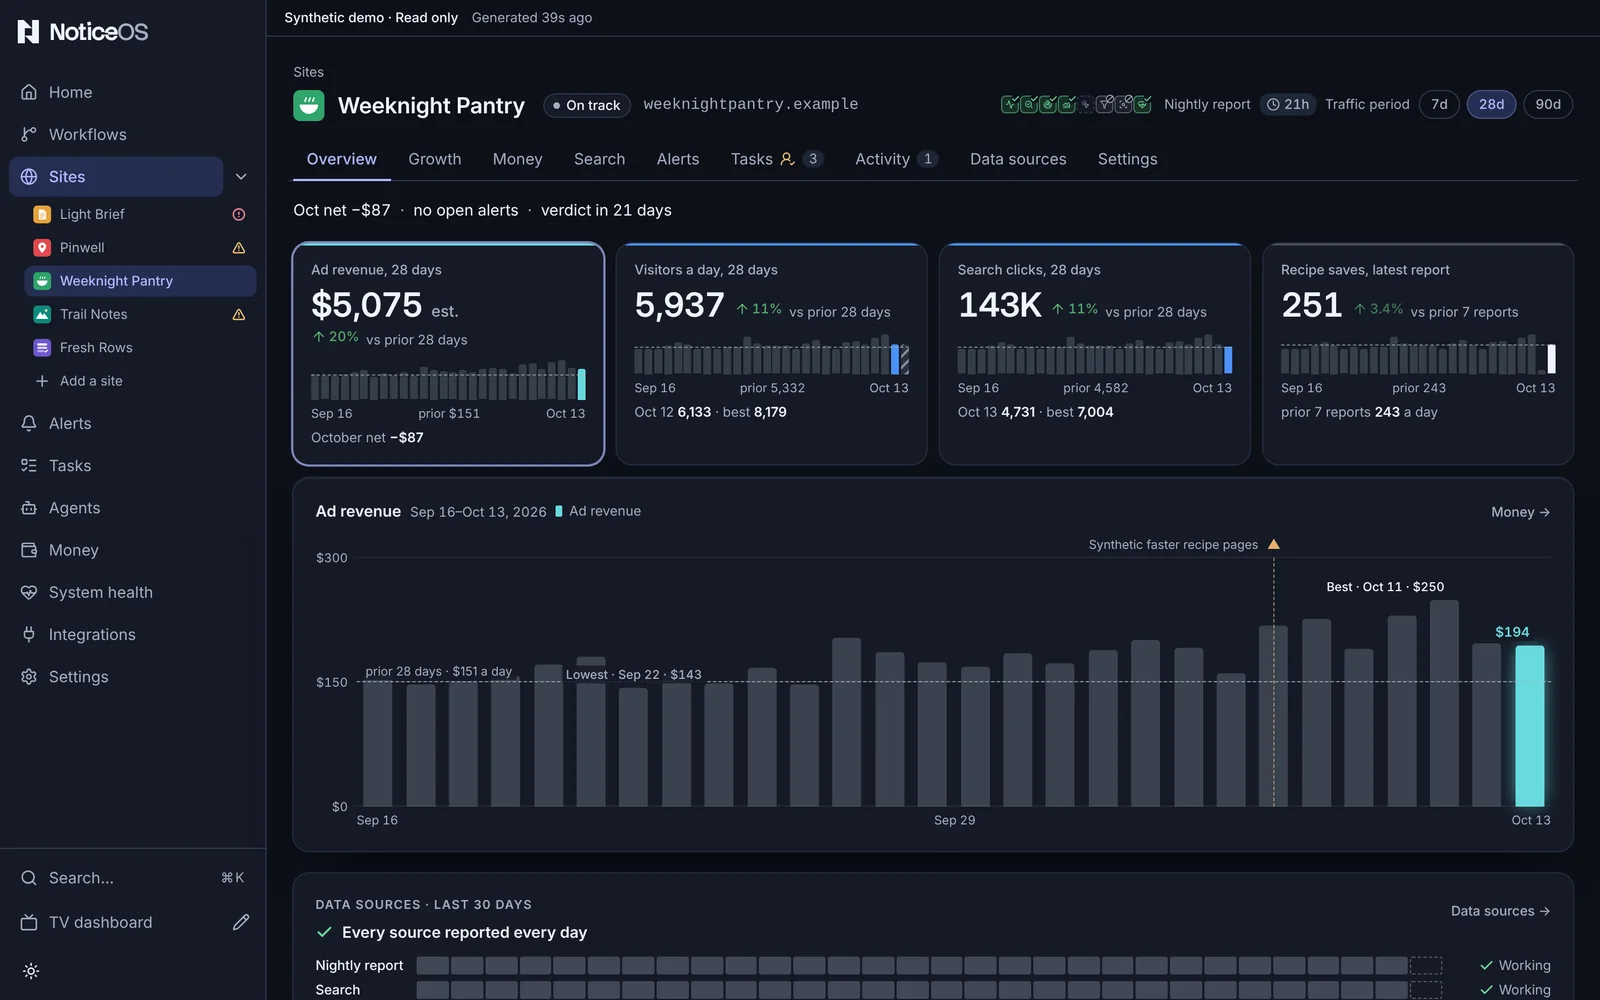
Task: Click the Pinwell map-pin icon
Action: [x=42, y=248]
